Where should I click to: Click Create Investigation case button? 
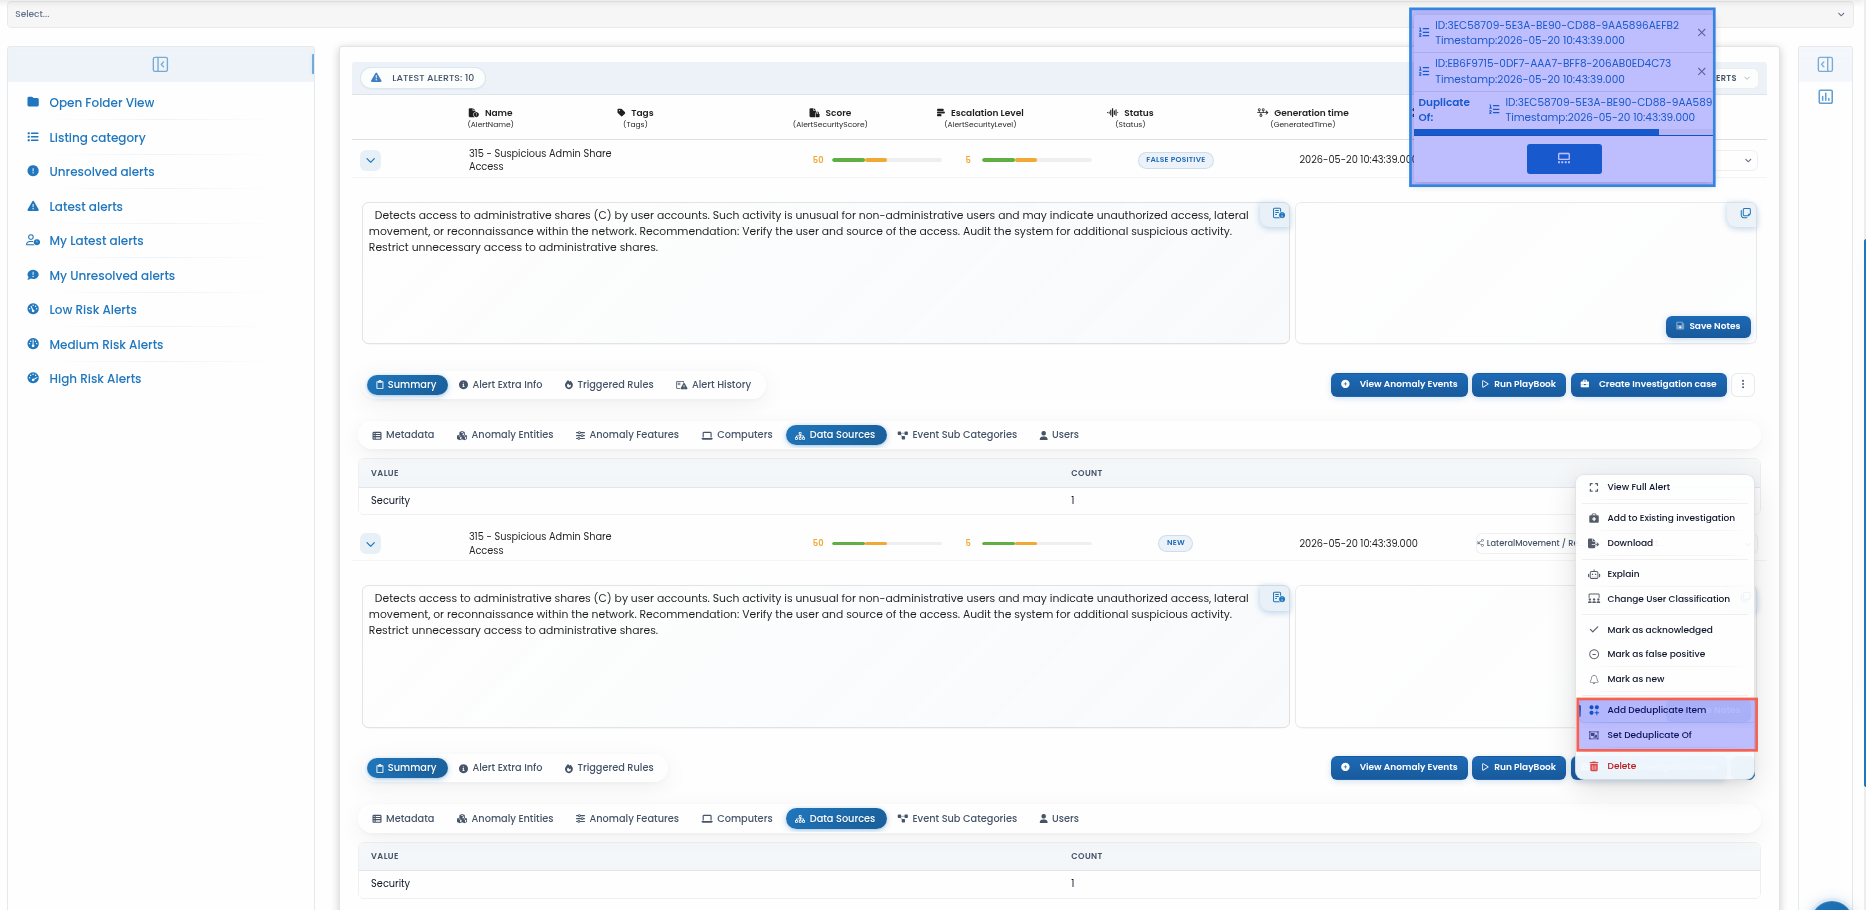pos(1648,384)
